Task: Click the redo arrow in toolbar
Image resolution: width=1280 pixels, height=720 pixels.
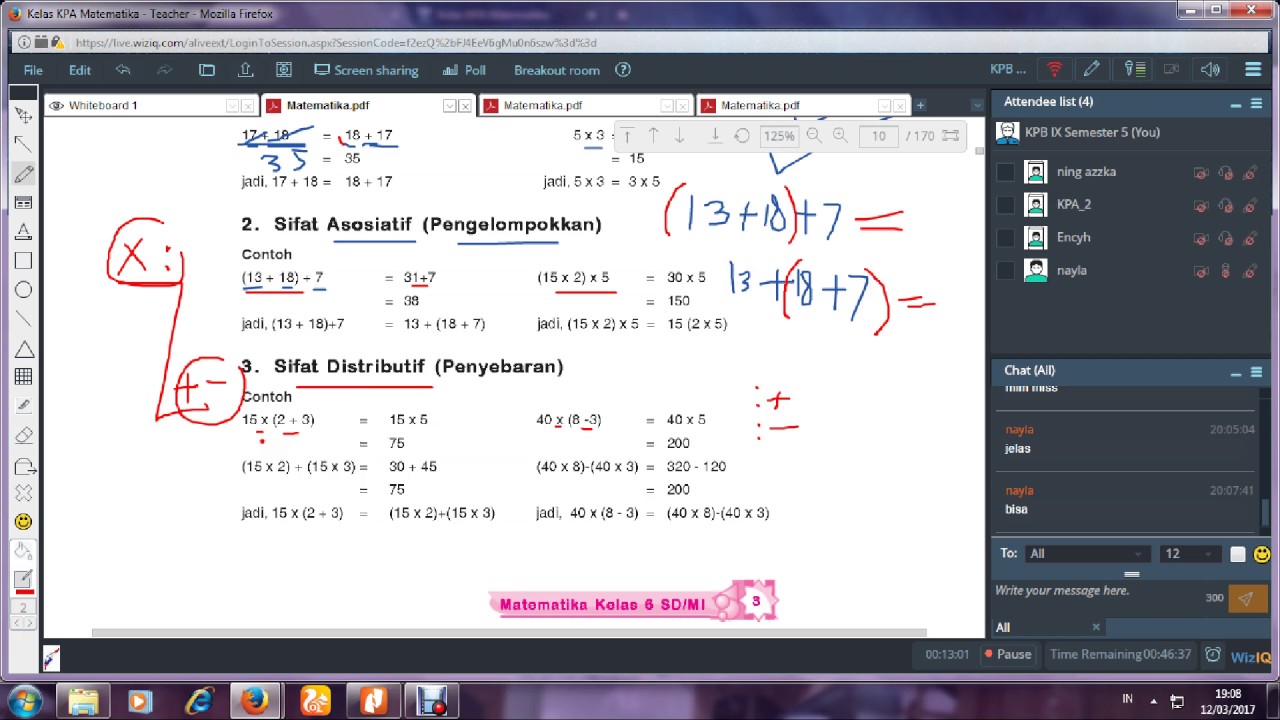Action: [x=164, y=70]
